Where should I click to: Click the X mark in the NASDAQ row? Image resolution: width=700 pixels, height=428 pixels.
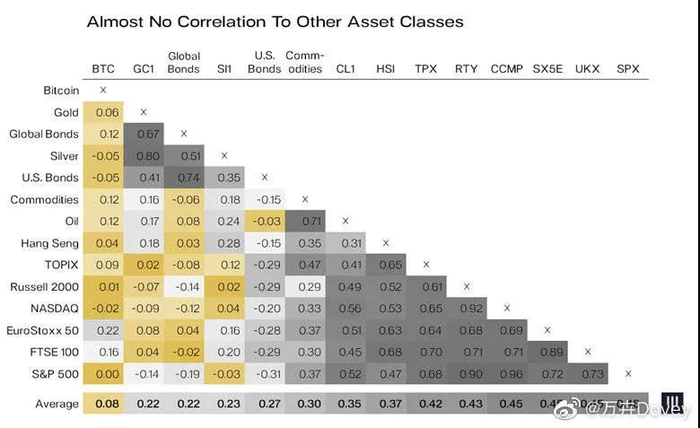[x=507, y=308]
